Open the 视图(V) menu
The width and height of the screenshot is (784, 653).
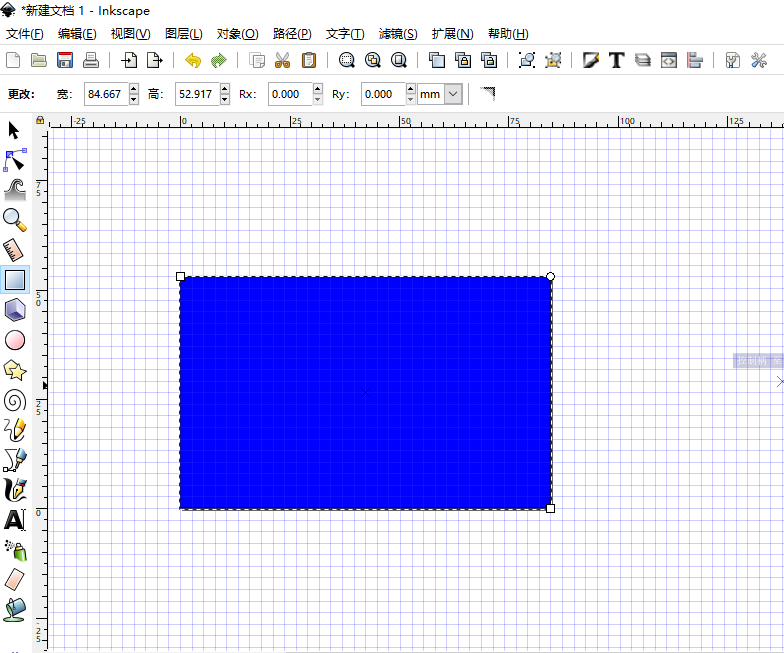point(130,34)
